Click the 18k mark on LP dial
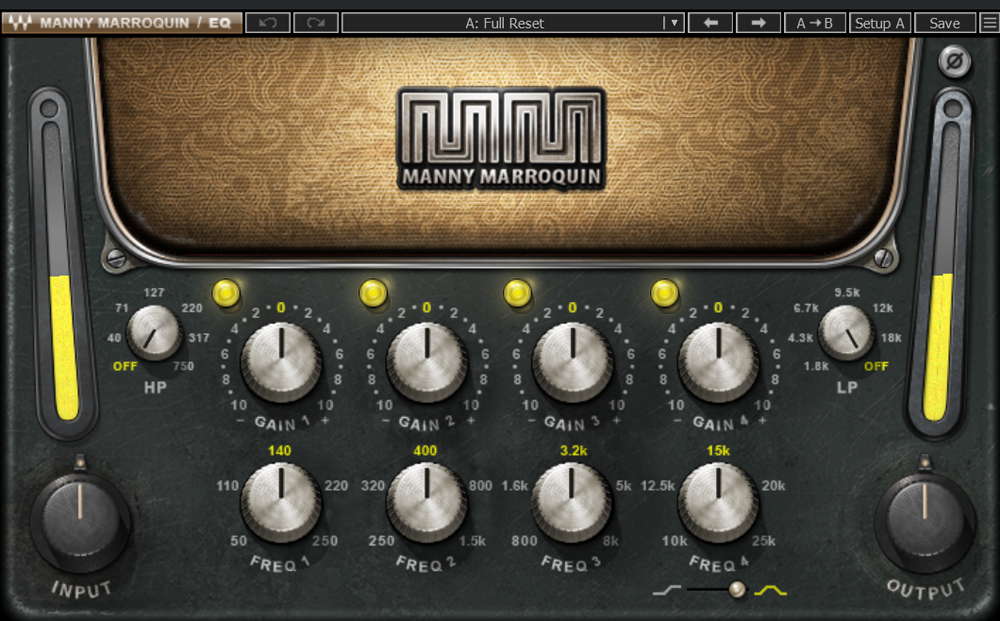This screenshot has height=621, width=1000. click(891, 337)
